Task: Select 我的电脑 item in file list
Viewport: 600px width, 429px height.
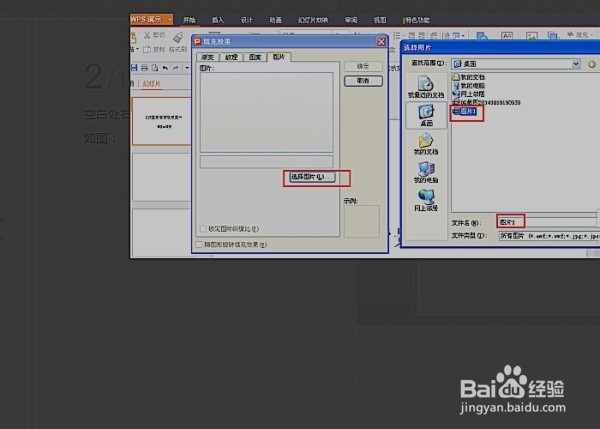Action: [469, 85]
